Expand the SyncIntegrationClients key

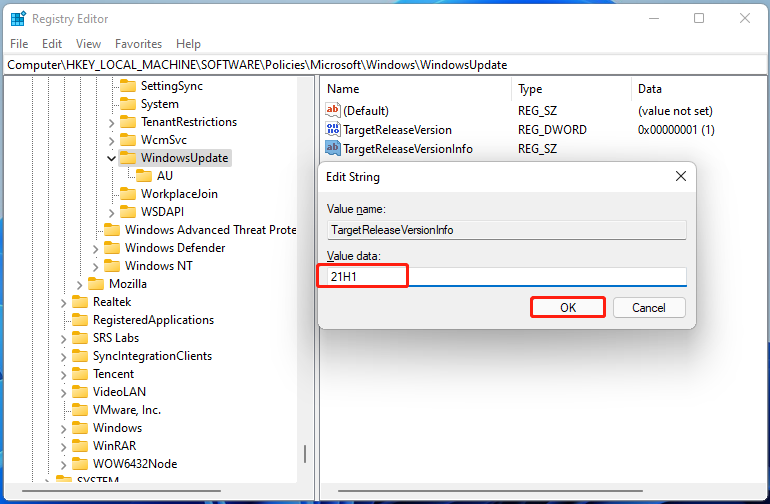(63, 357)
